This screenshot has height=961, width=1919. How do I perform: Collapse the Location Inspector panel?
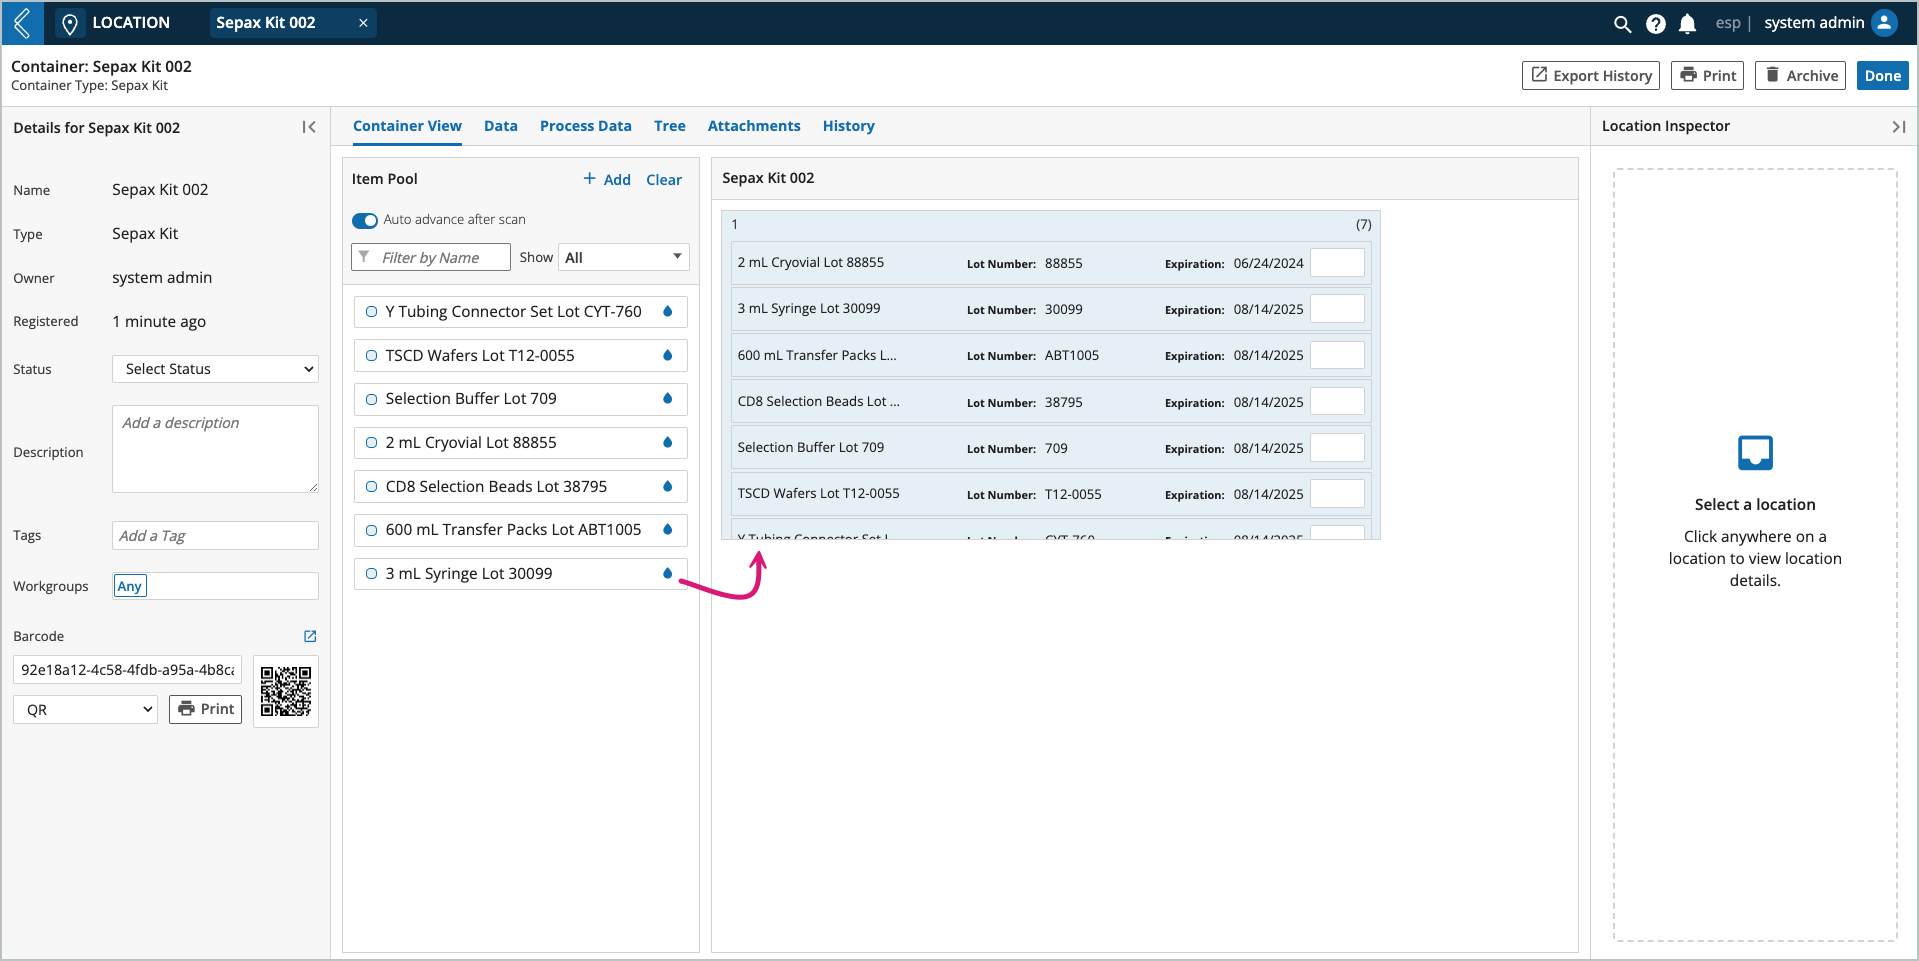click(x=1898, y=127)
